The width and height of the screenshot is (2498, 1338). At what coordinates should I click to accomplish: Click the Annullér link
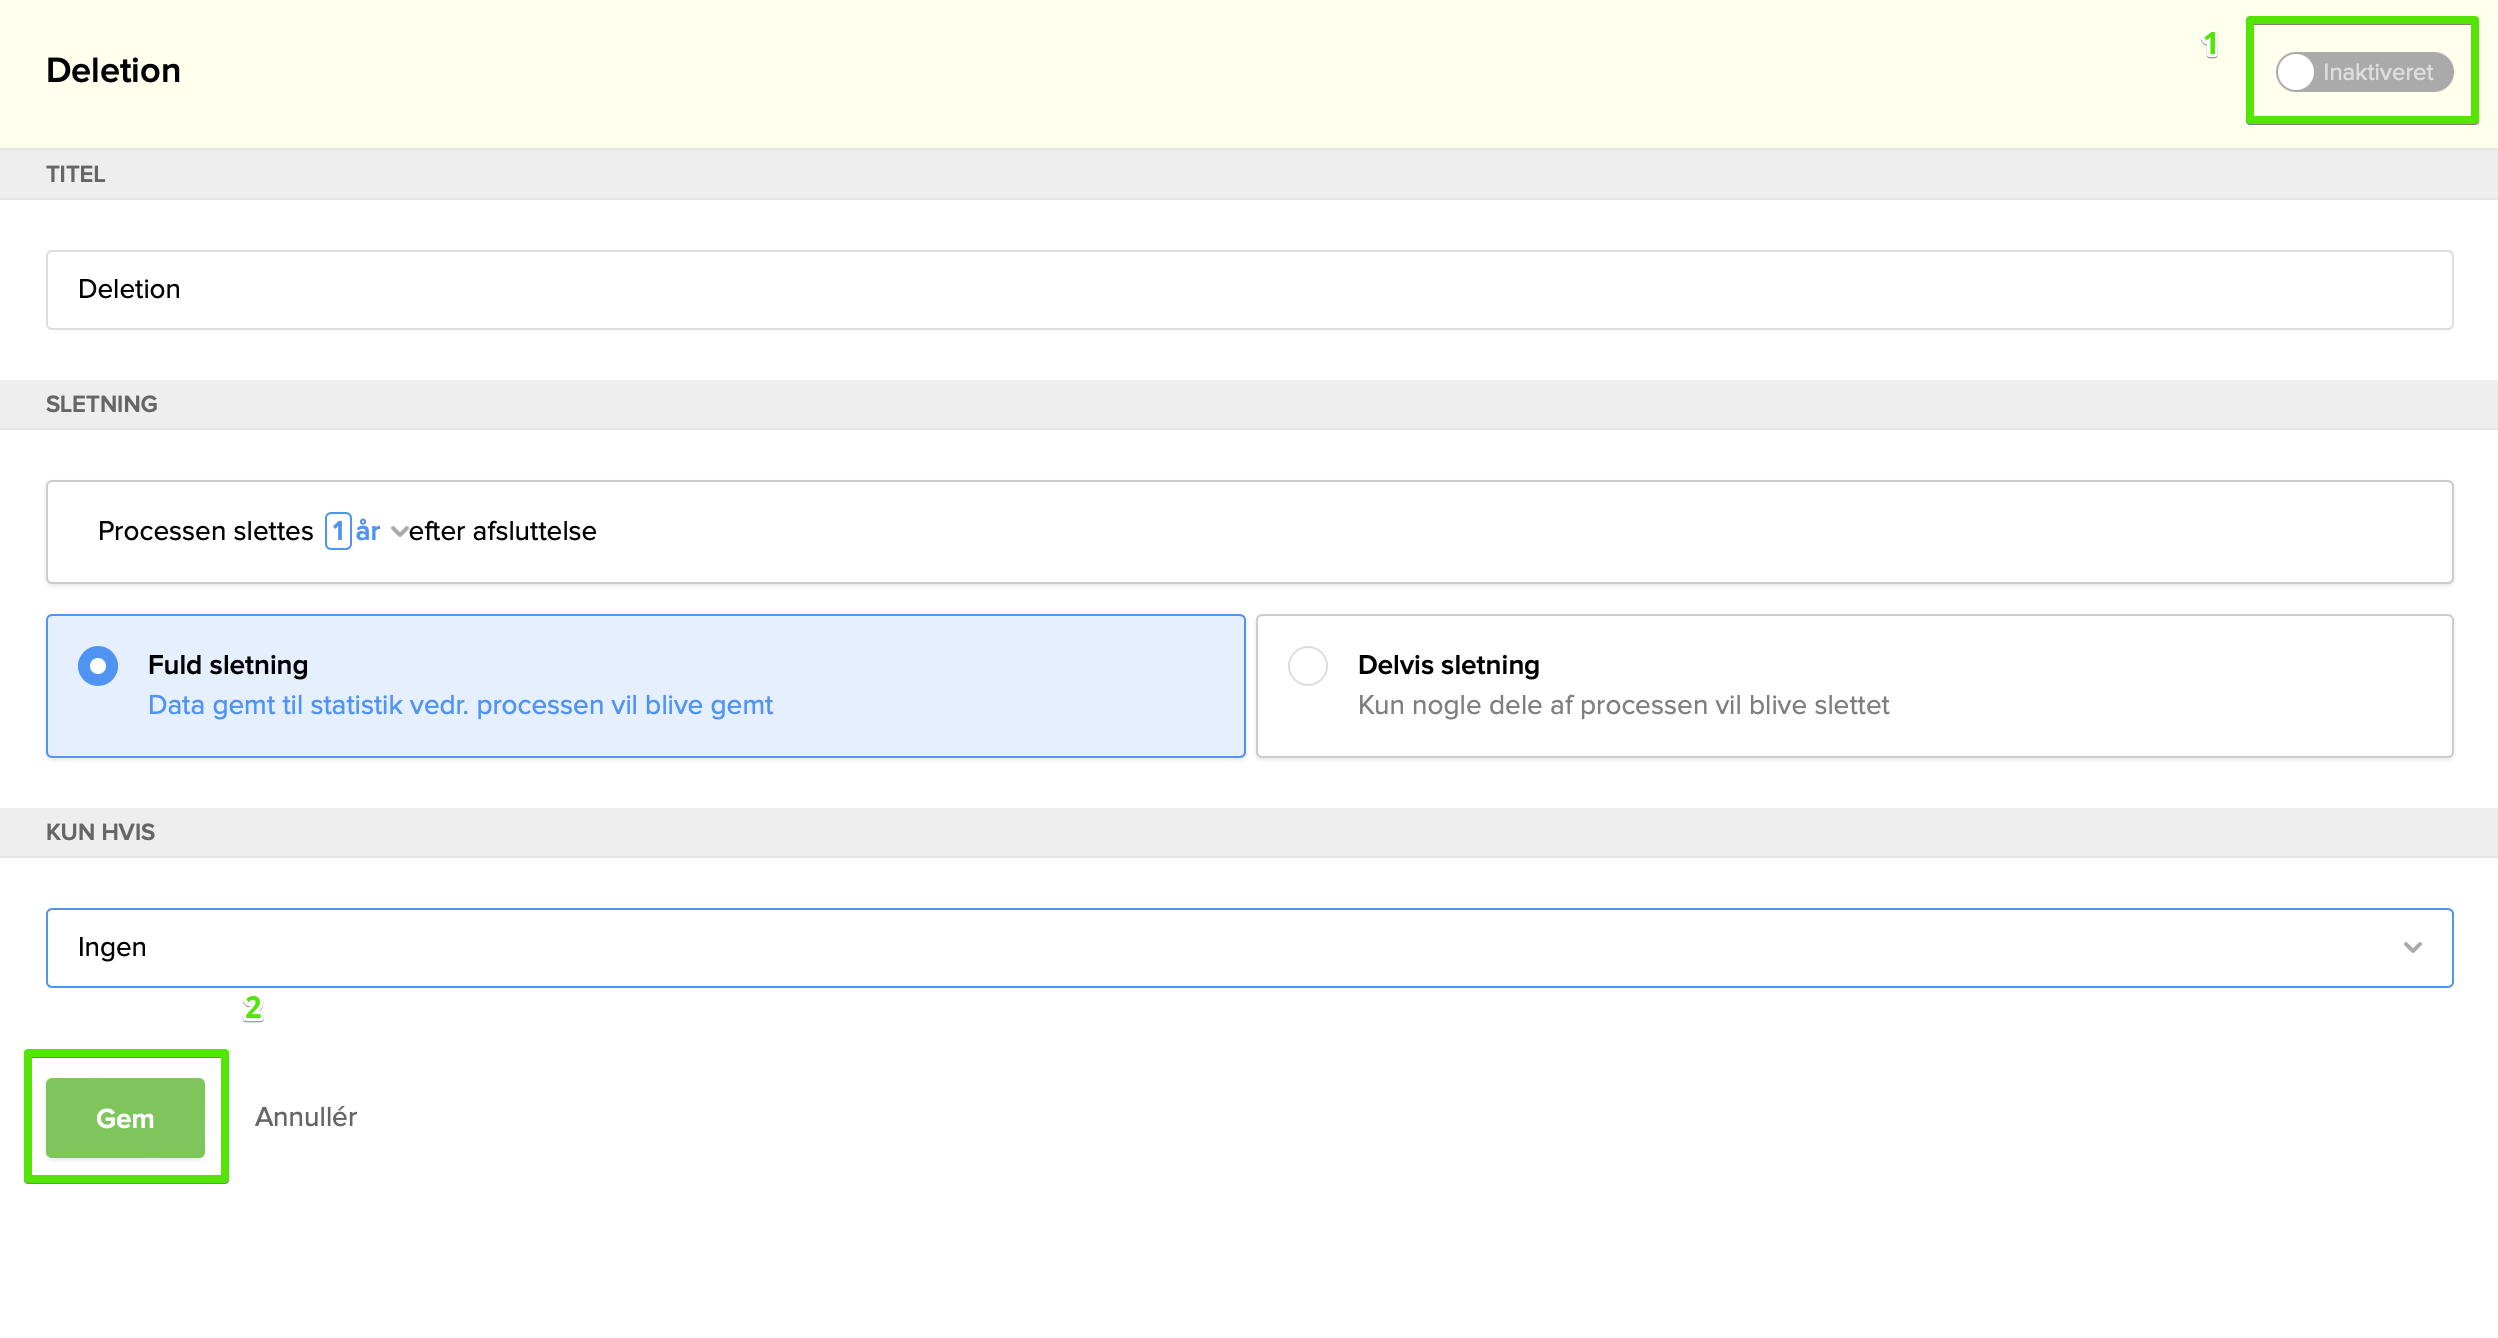[306, 1117]
